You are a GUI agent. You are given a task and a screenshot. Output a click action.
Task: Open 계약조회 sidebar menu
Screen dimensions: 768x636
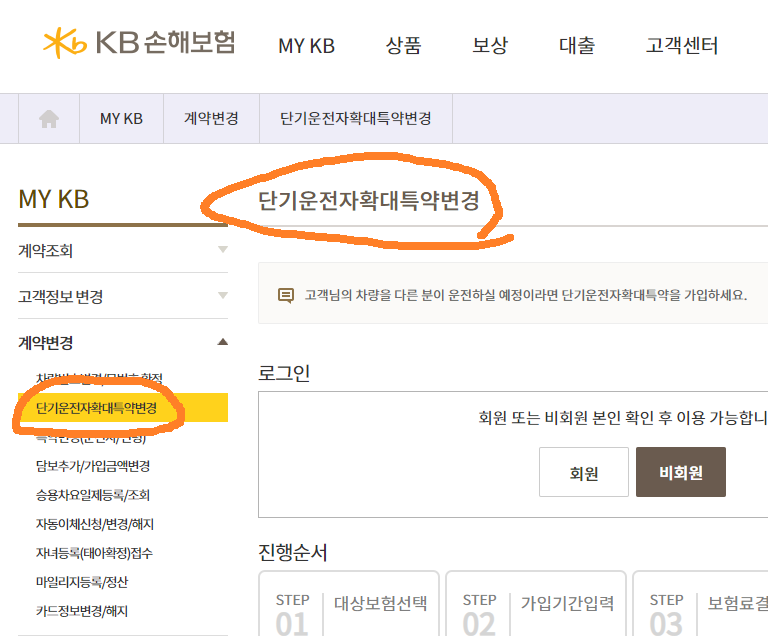click(46, 251)
